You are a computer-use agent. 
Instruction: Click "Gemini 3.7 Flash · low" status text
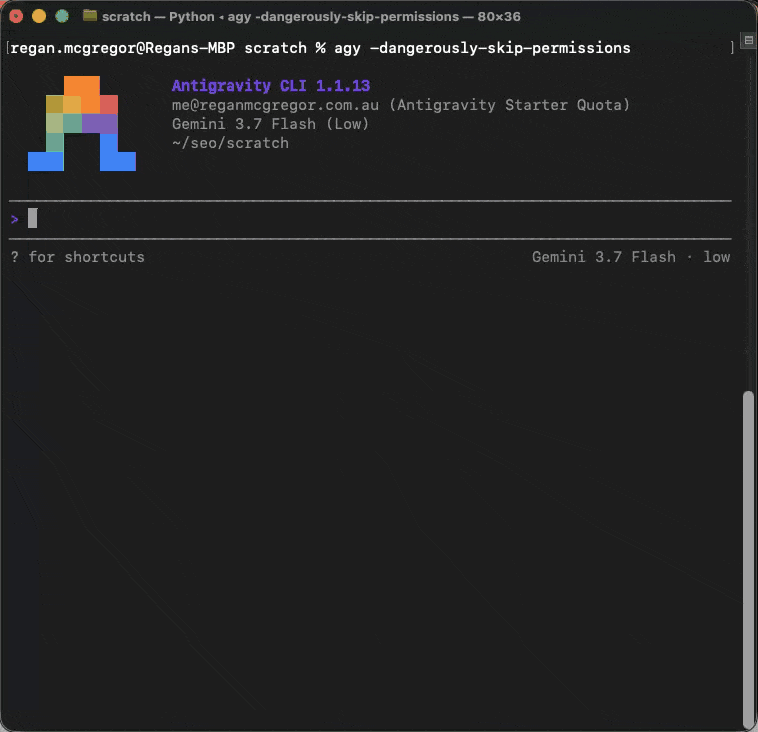(x=631, y=257)
